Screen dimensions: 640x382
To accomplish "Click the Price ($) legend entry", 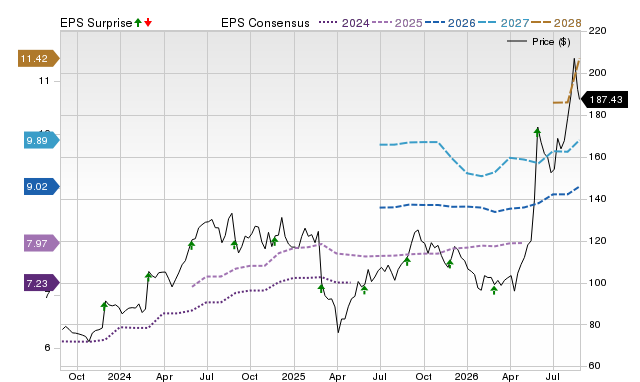I will tap(538, 42).
